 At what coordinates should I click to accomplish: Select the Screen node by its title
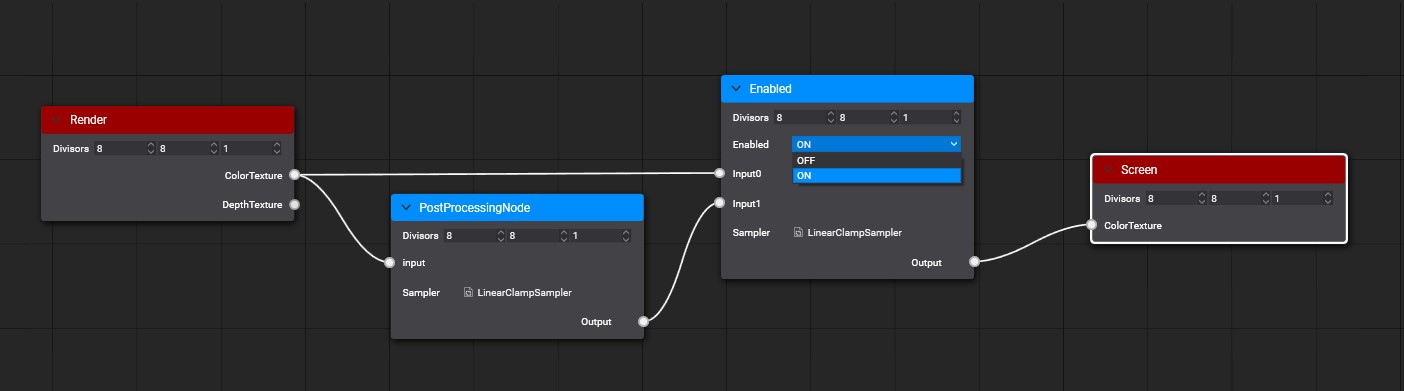[1139, 170]
